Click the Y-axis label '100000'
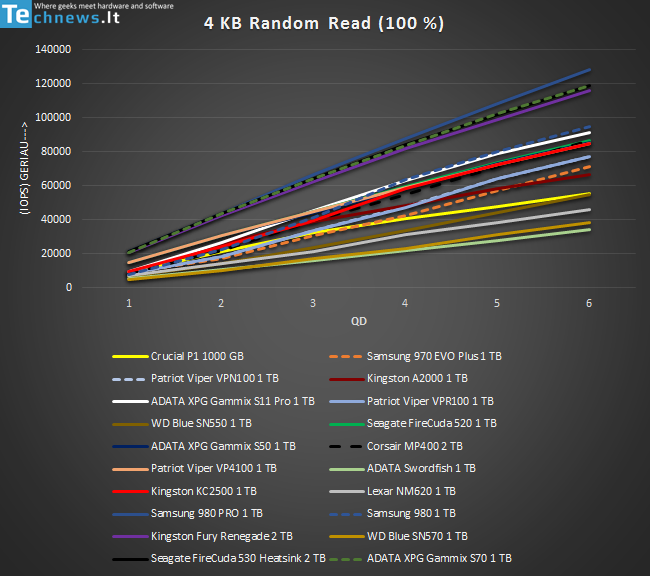 tap(53, 117)
